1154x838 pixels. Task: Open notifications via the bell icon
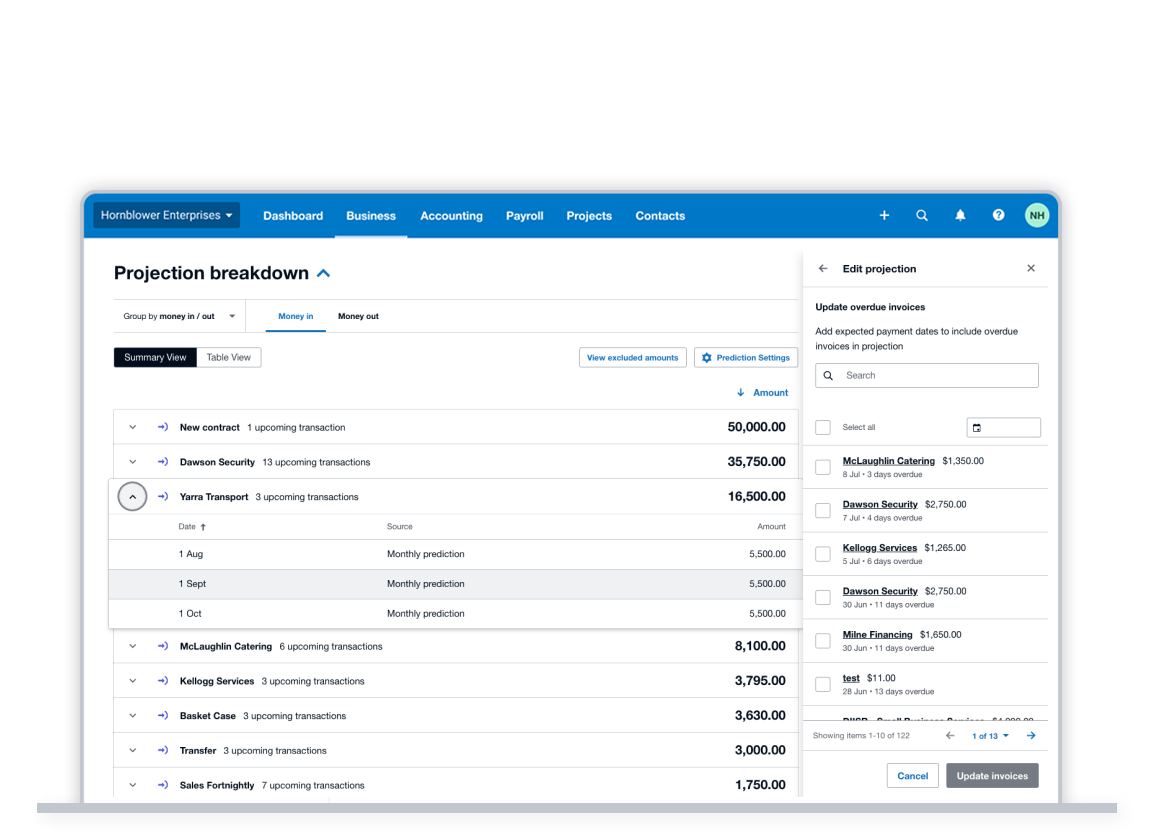pos(960,215)
